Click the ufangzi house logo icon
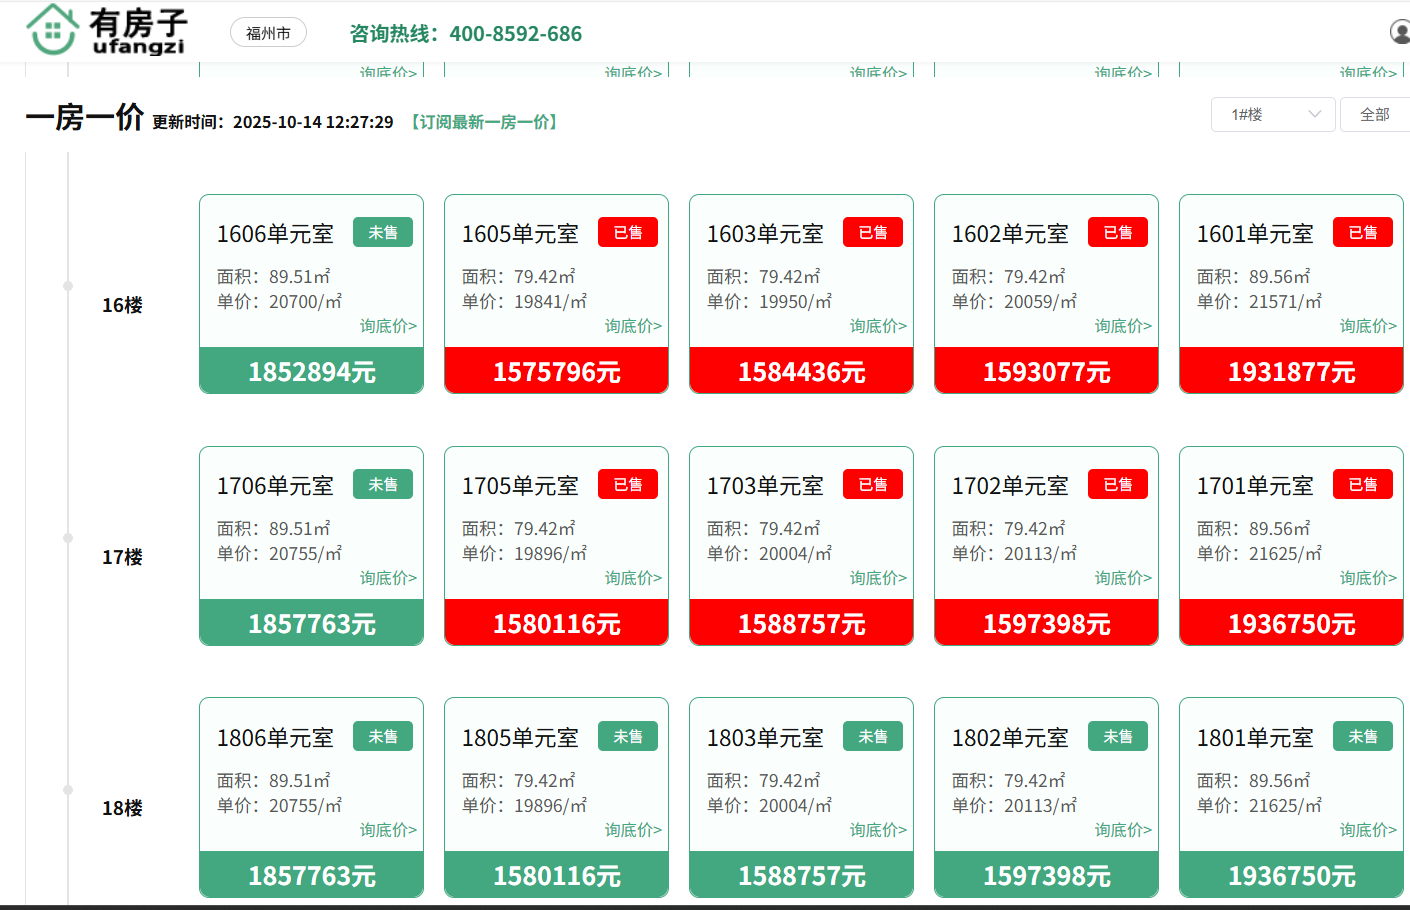Image resolution: width=1410 pixels, height=910 pixels. point(52,30)
